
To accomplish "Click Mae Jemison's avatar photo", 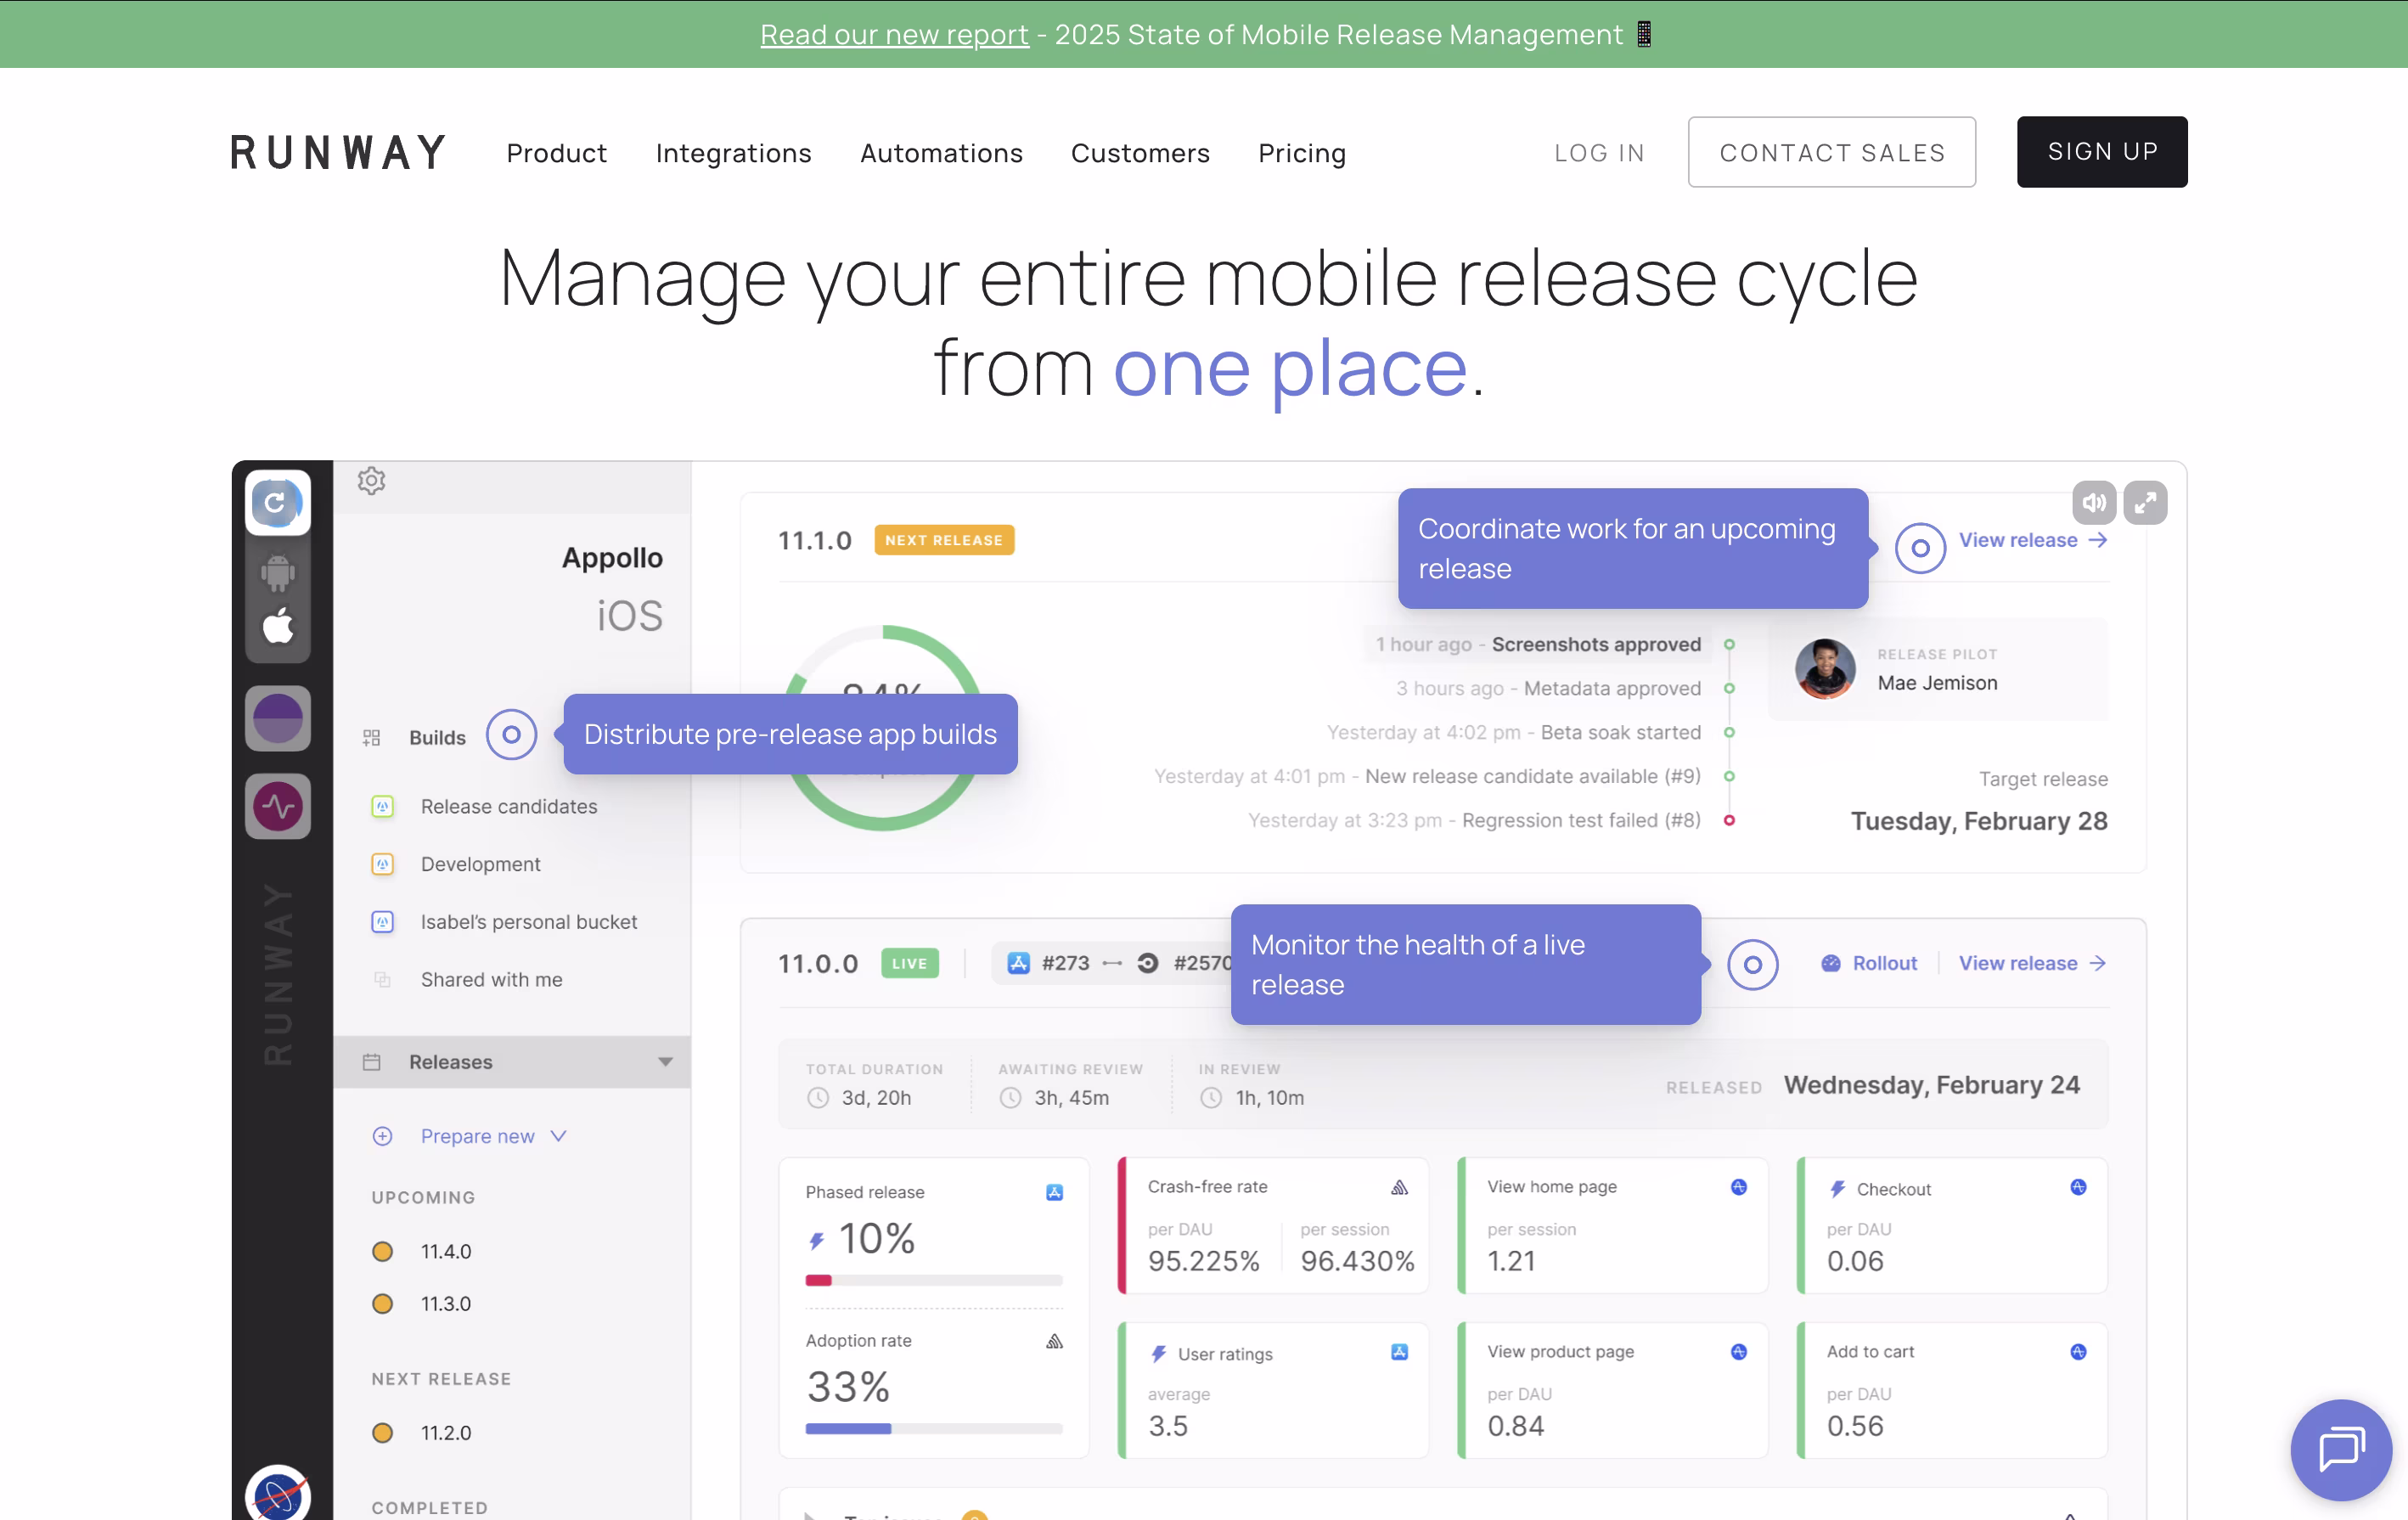I will point(1824,669).
